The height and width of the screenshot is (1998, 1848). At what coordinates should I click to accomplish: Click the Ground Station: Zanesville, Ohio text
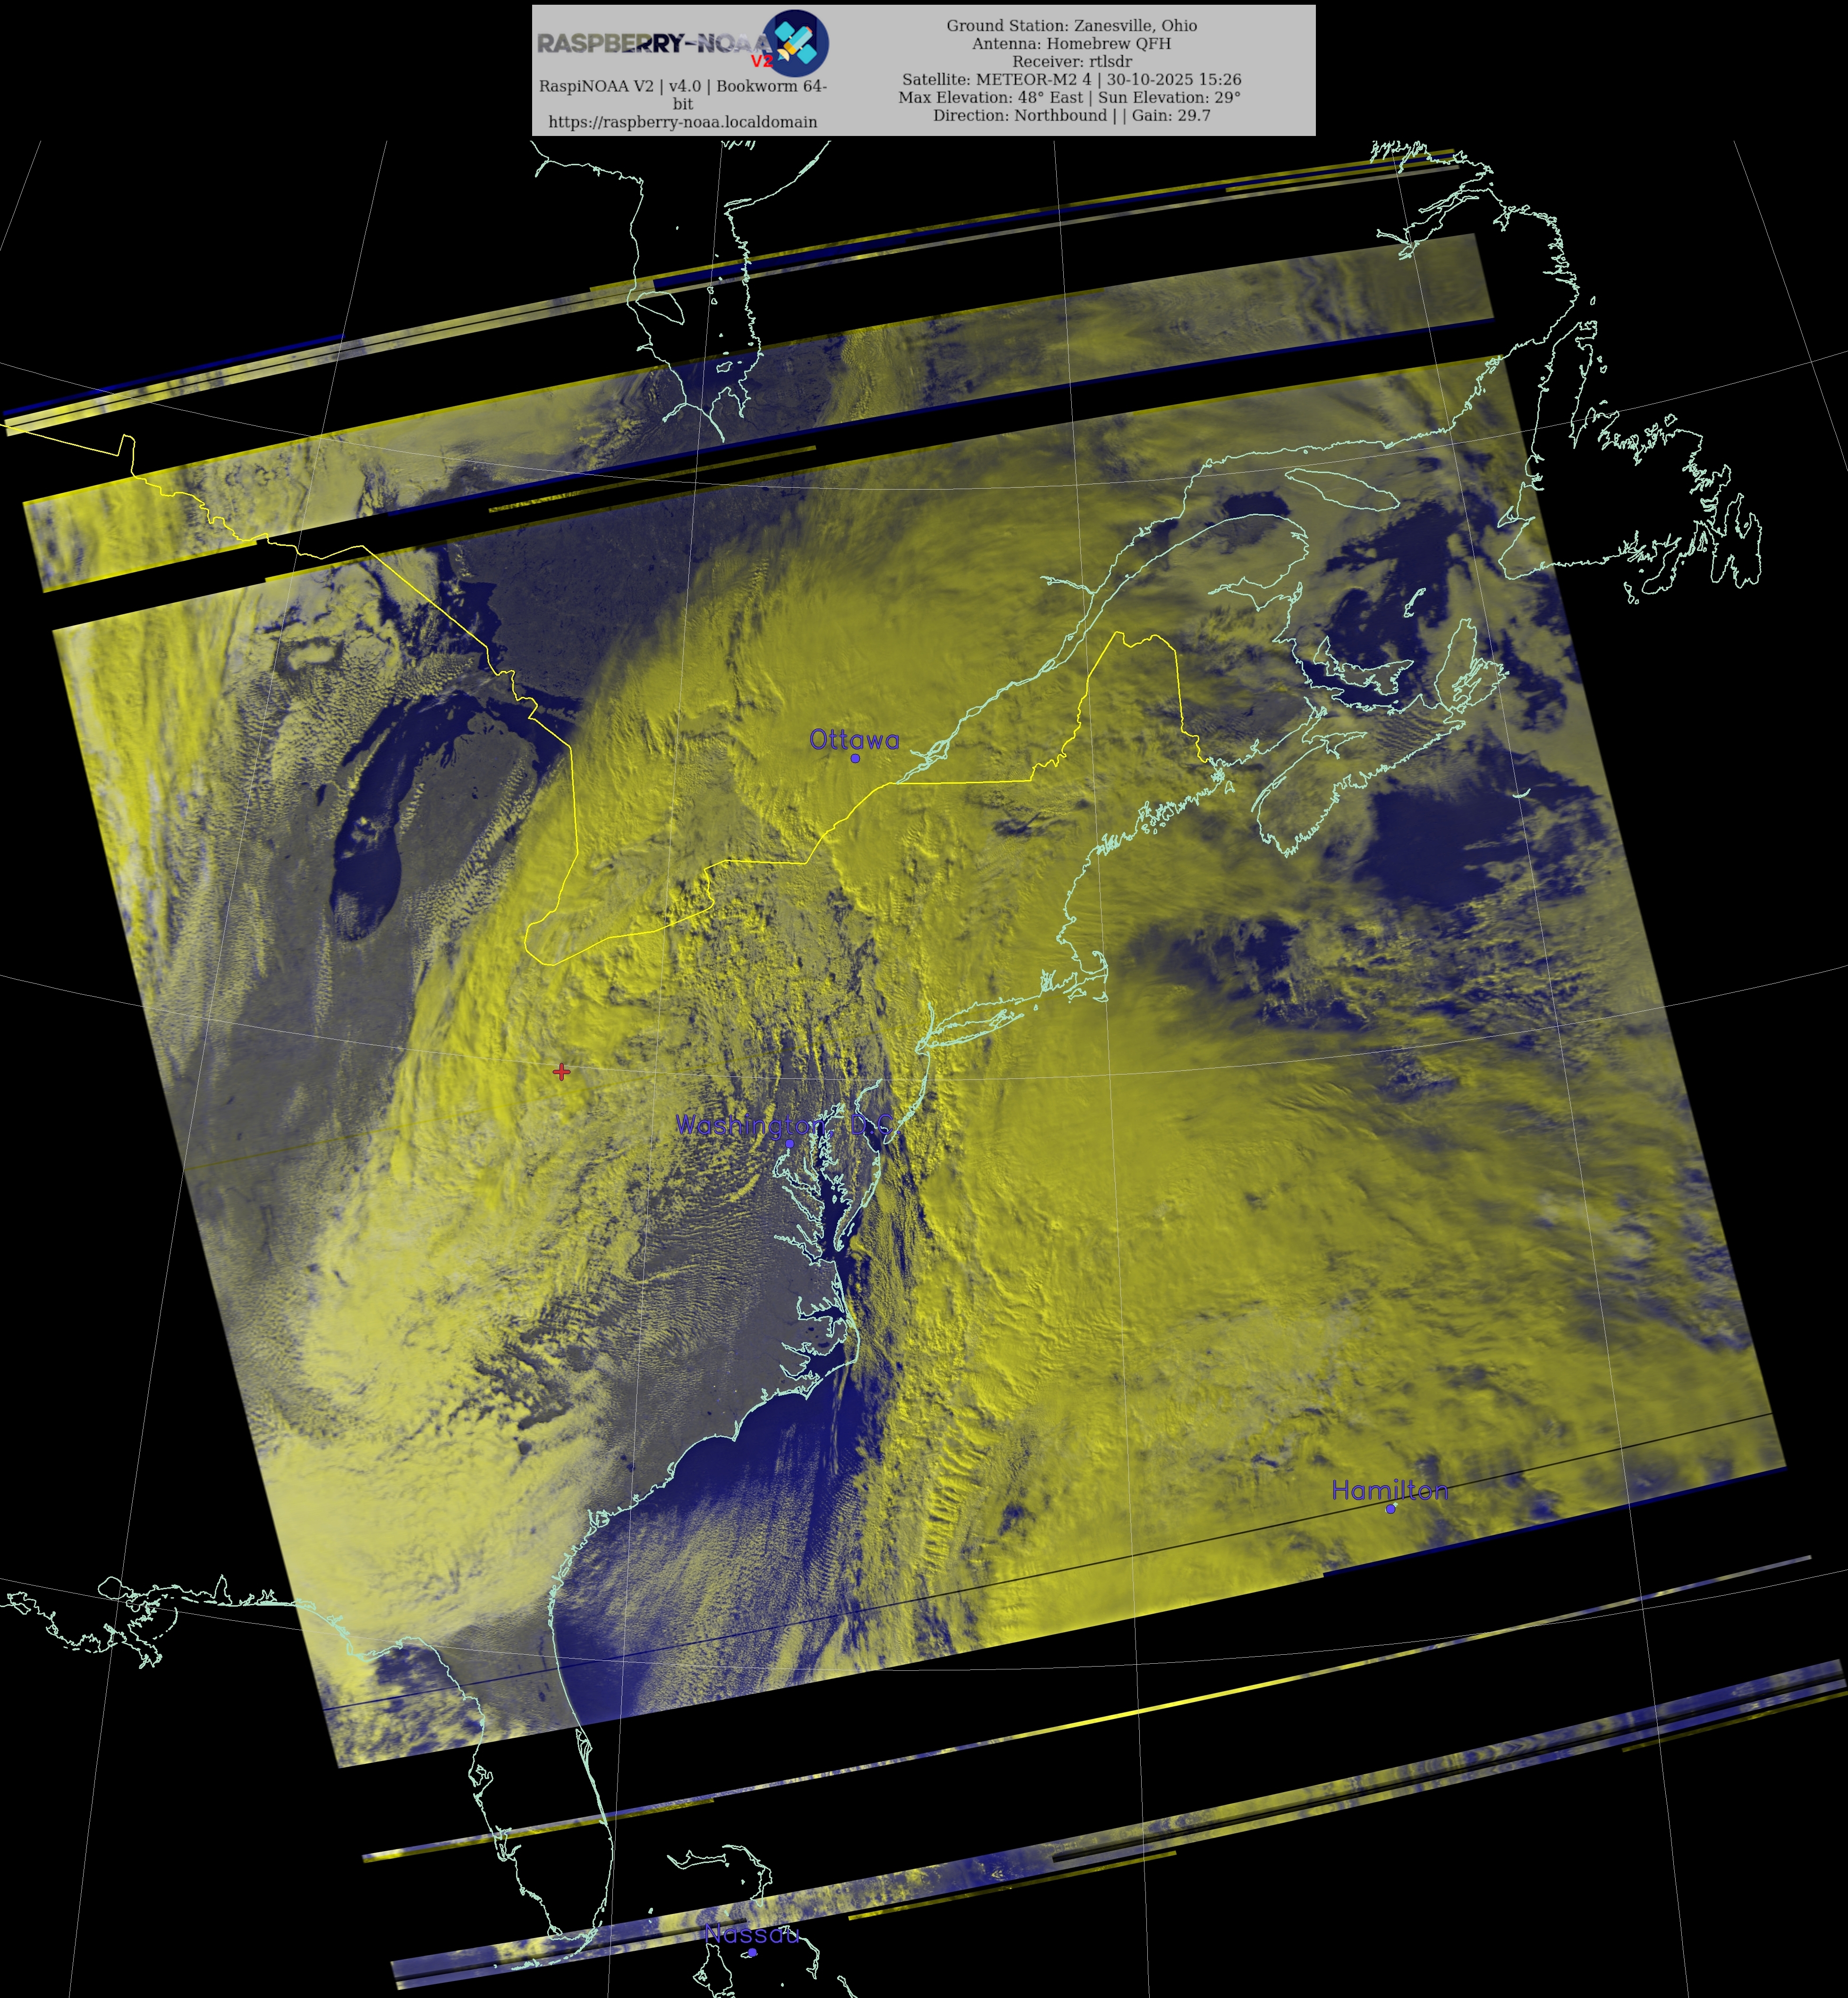click(x=1071, y=26)
